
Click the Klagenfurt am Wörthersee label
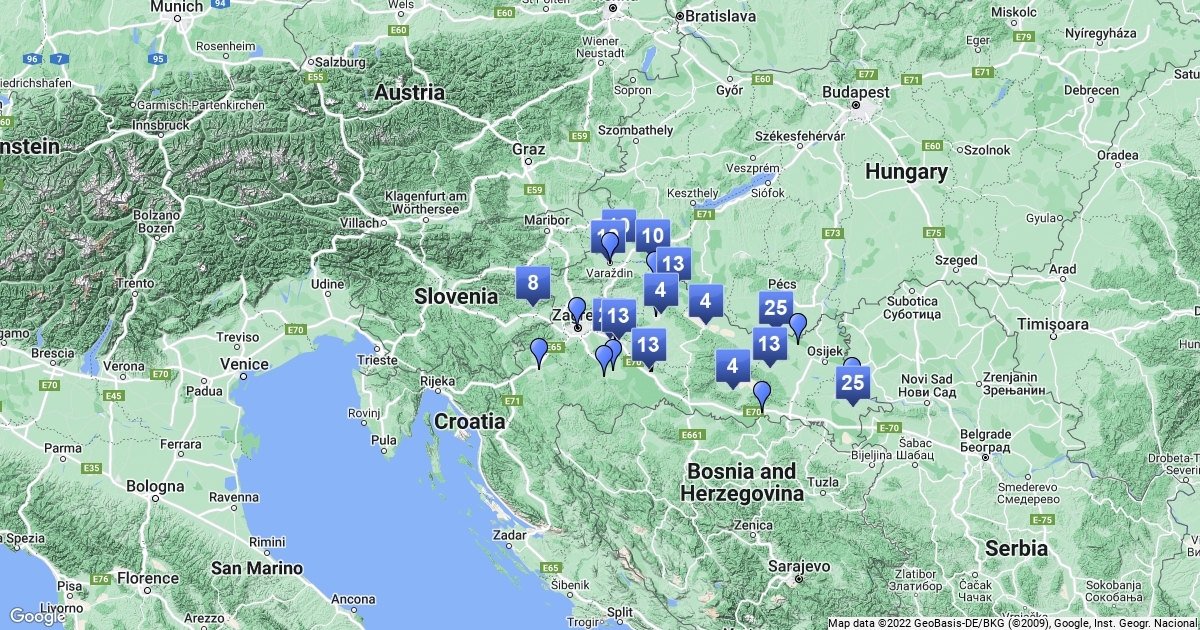coord(427,202)
